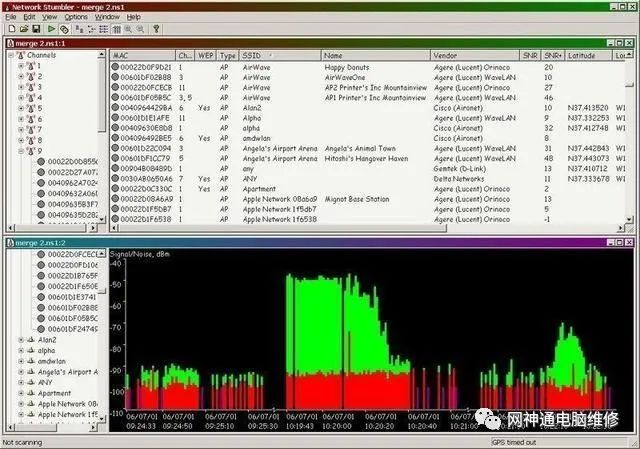
Task: Switch to large icons view button
Action: pos(79,29)
